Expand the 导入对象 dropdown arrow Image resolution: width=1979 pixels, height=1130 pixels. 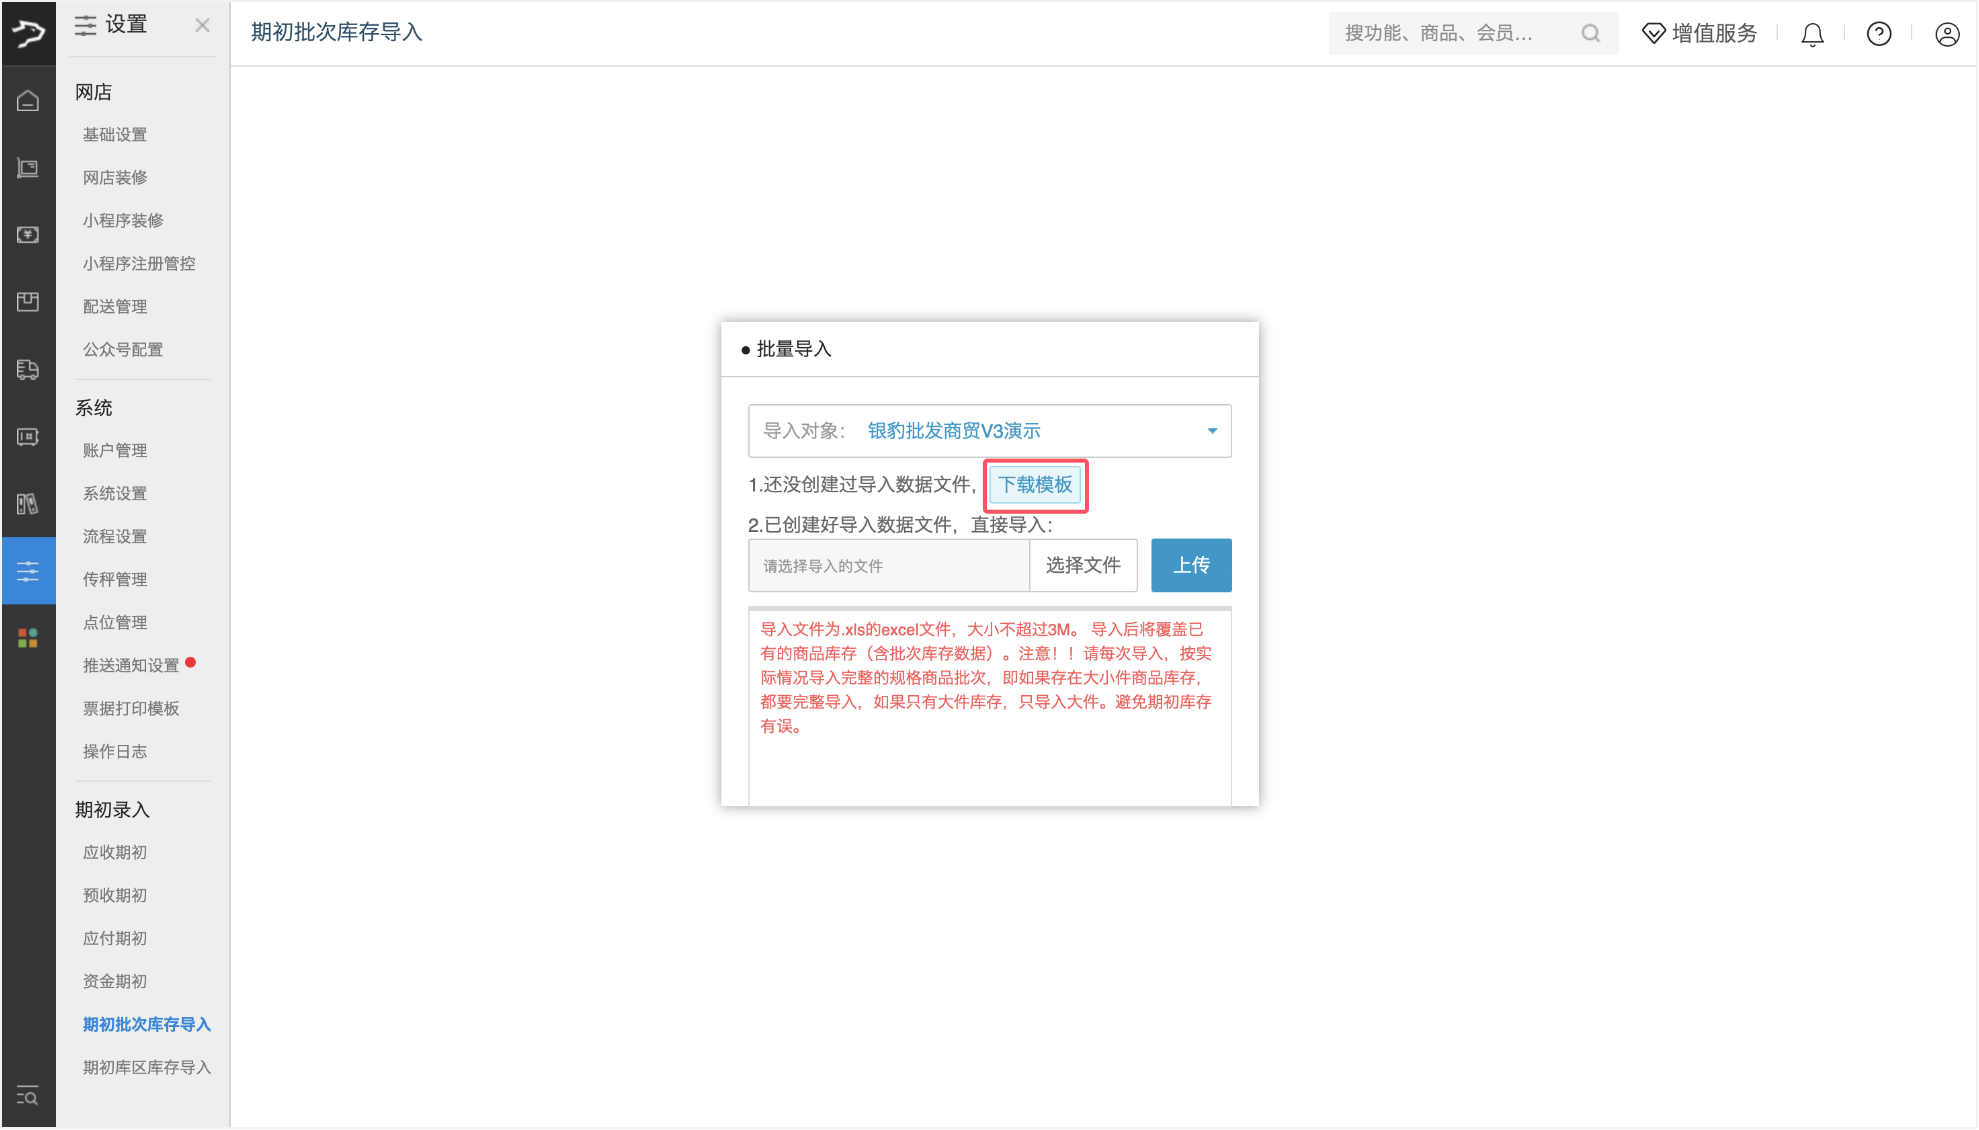[1212, 431]
